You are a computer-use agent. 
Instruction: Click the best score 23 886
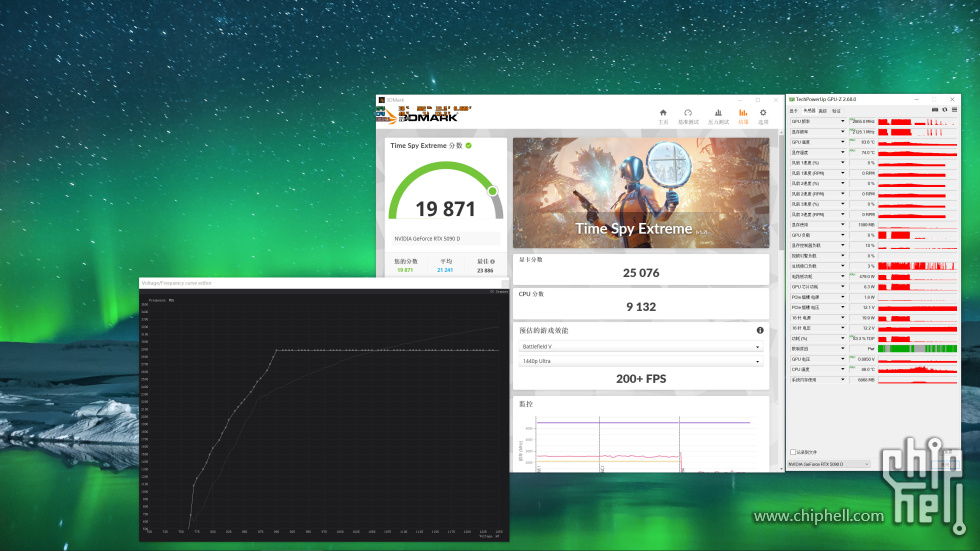pyautogui.click(x=485, y=271)
